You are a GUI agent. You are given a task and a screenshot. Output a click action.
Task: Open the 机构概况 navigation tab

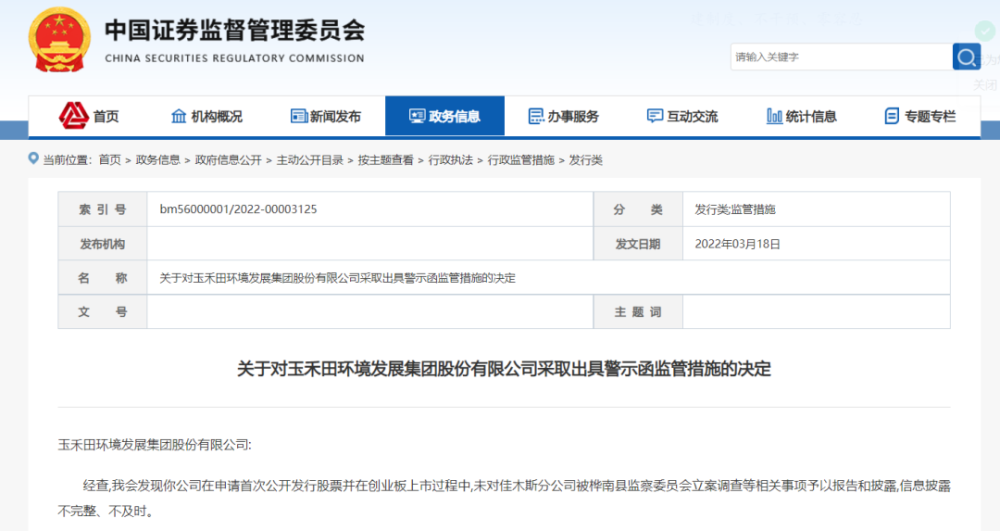207,116
